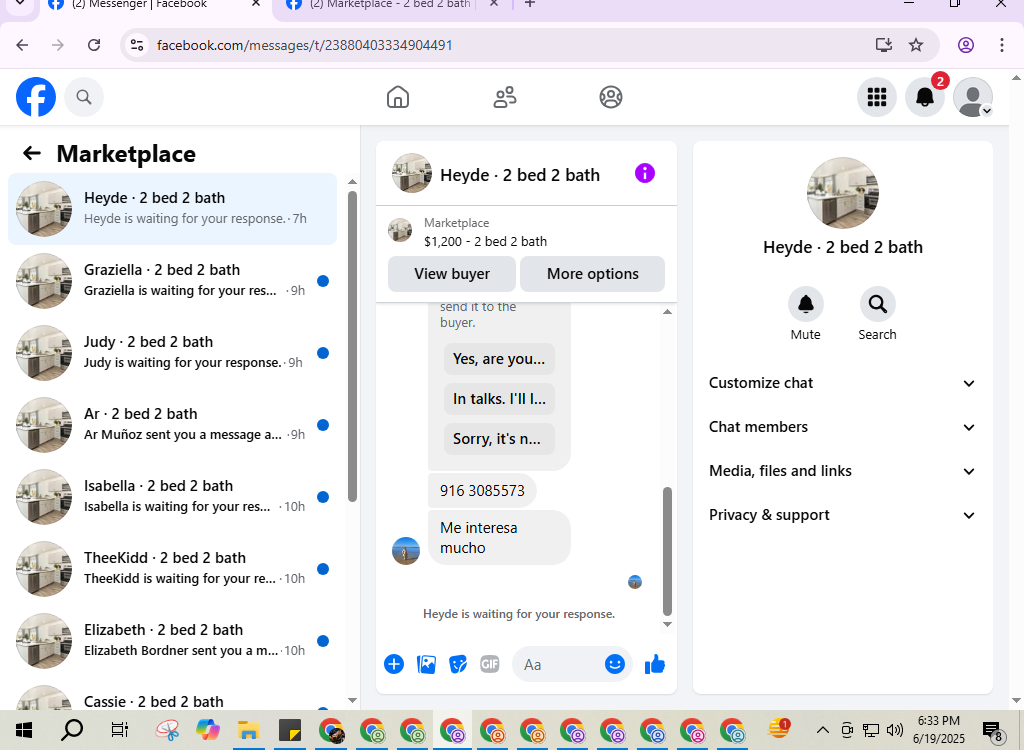Show hidden system tray icons chevron
The image size is (1024, 750).
[823, 730]
